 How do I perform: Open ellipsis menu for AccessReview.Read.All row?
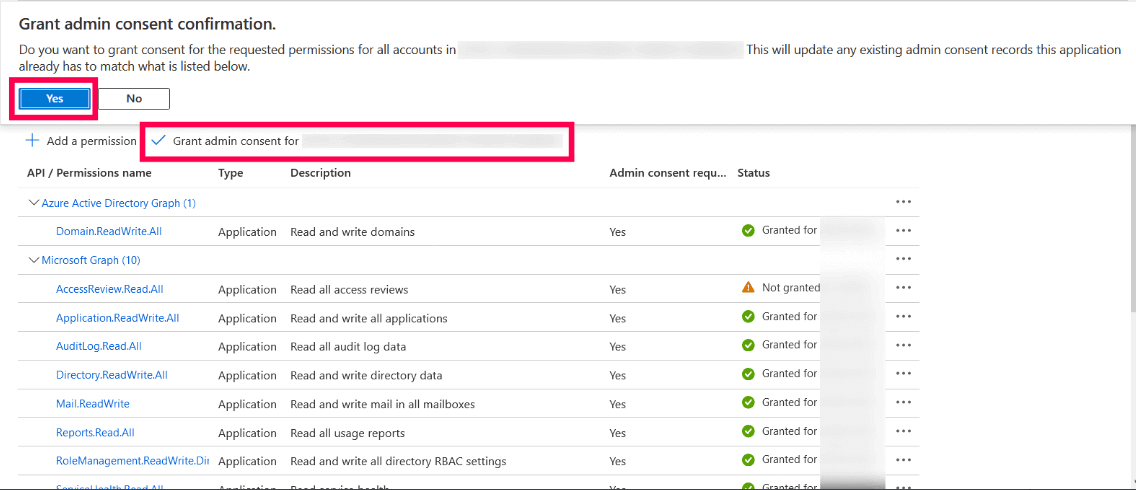[x=904, y=288]
